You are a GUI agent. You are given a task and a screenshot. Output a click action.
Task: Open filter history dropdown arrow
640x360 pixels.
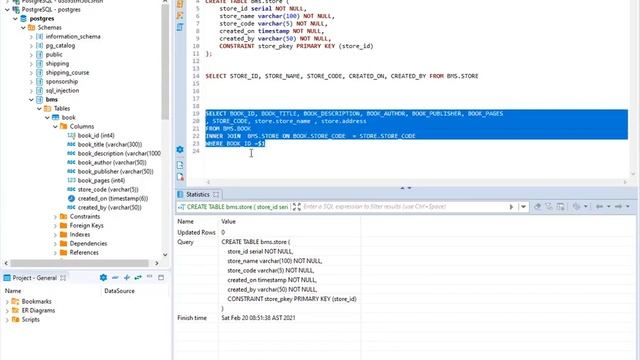pos(523,207)
